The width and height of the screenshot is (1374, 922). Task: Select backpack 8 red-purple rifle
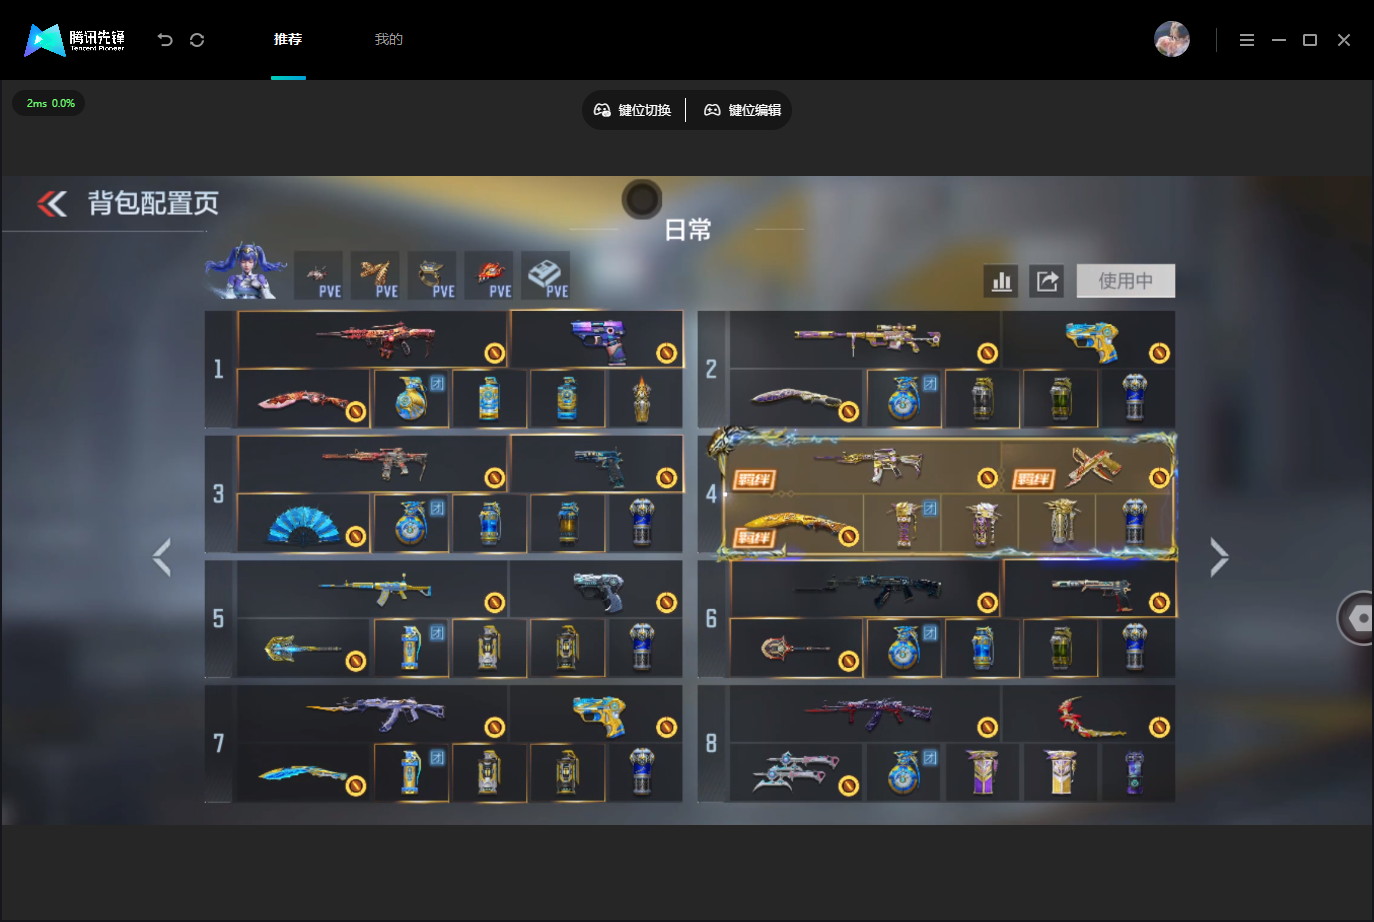[866, 713]
